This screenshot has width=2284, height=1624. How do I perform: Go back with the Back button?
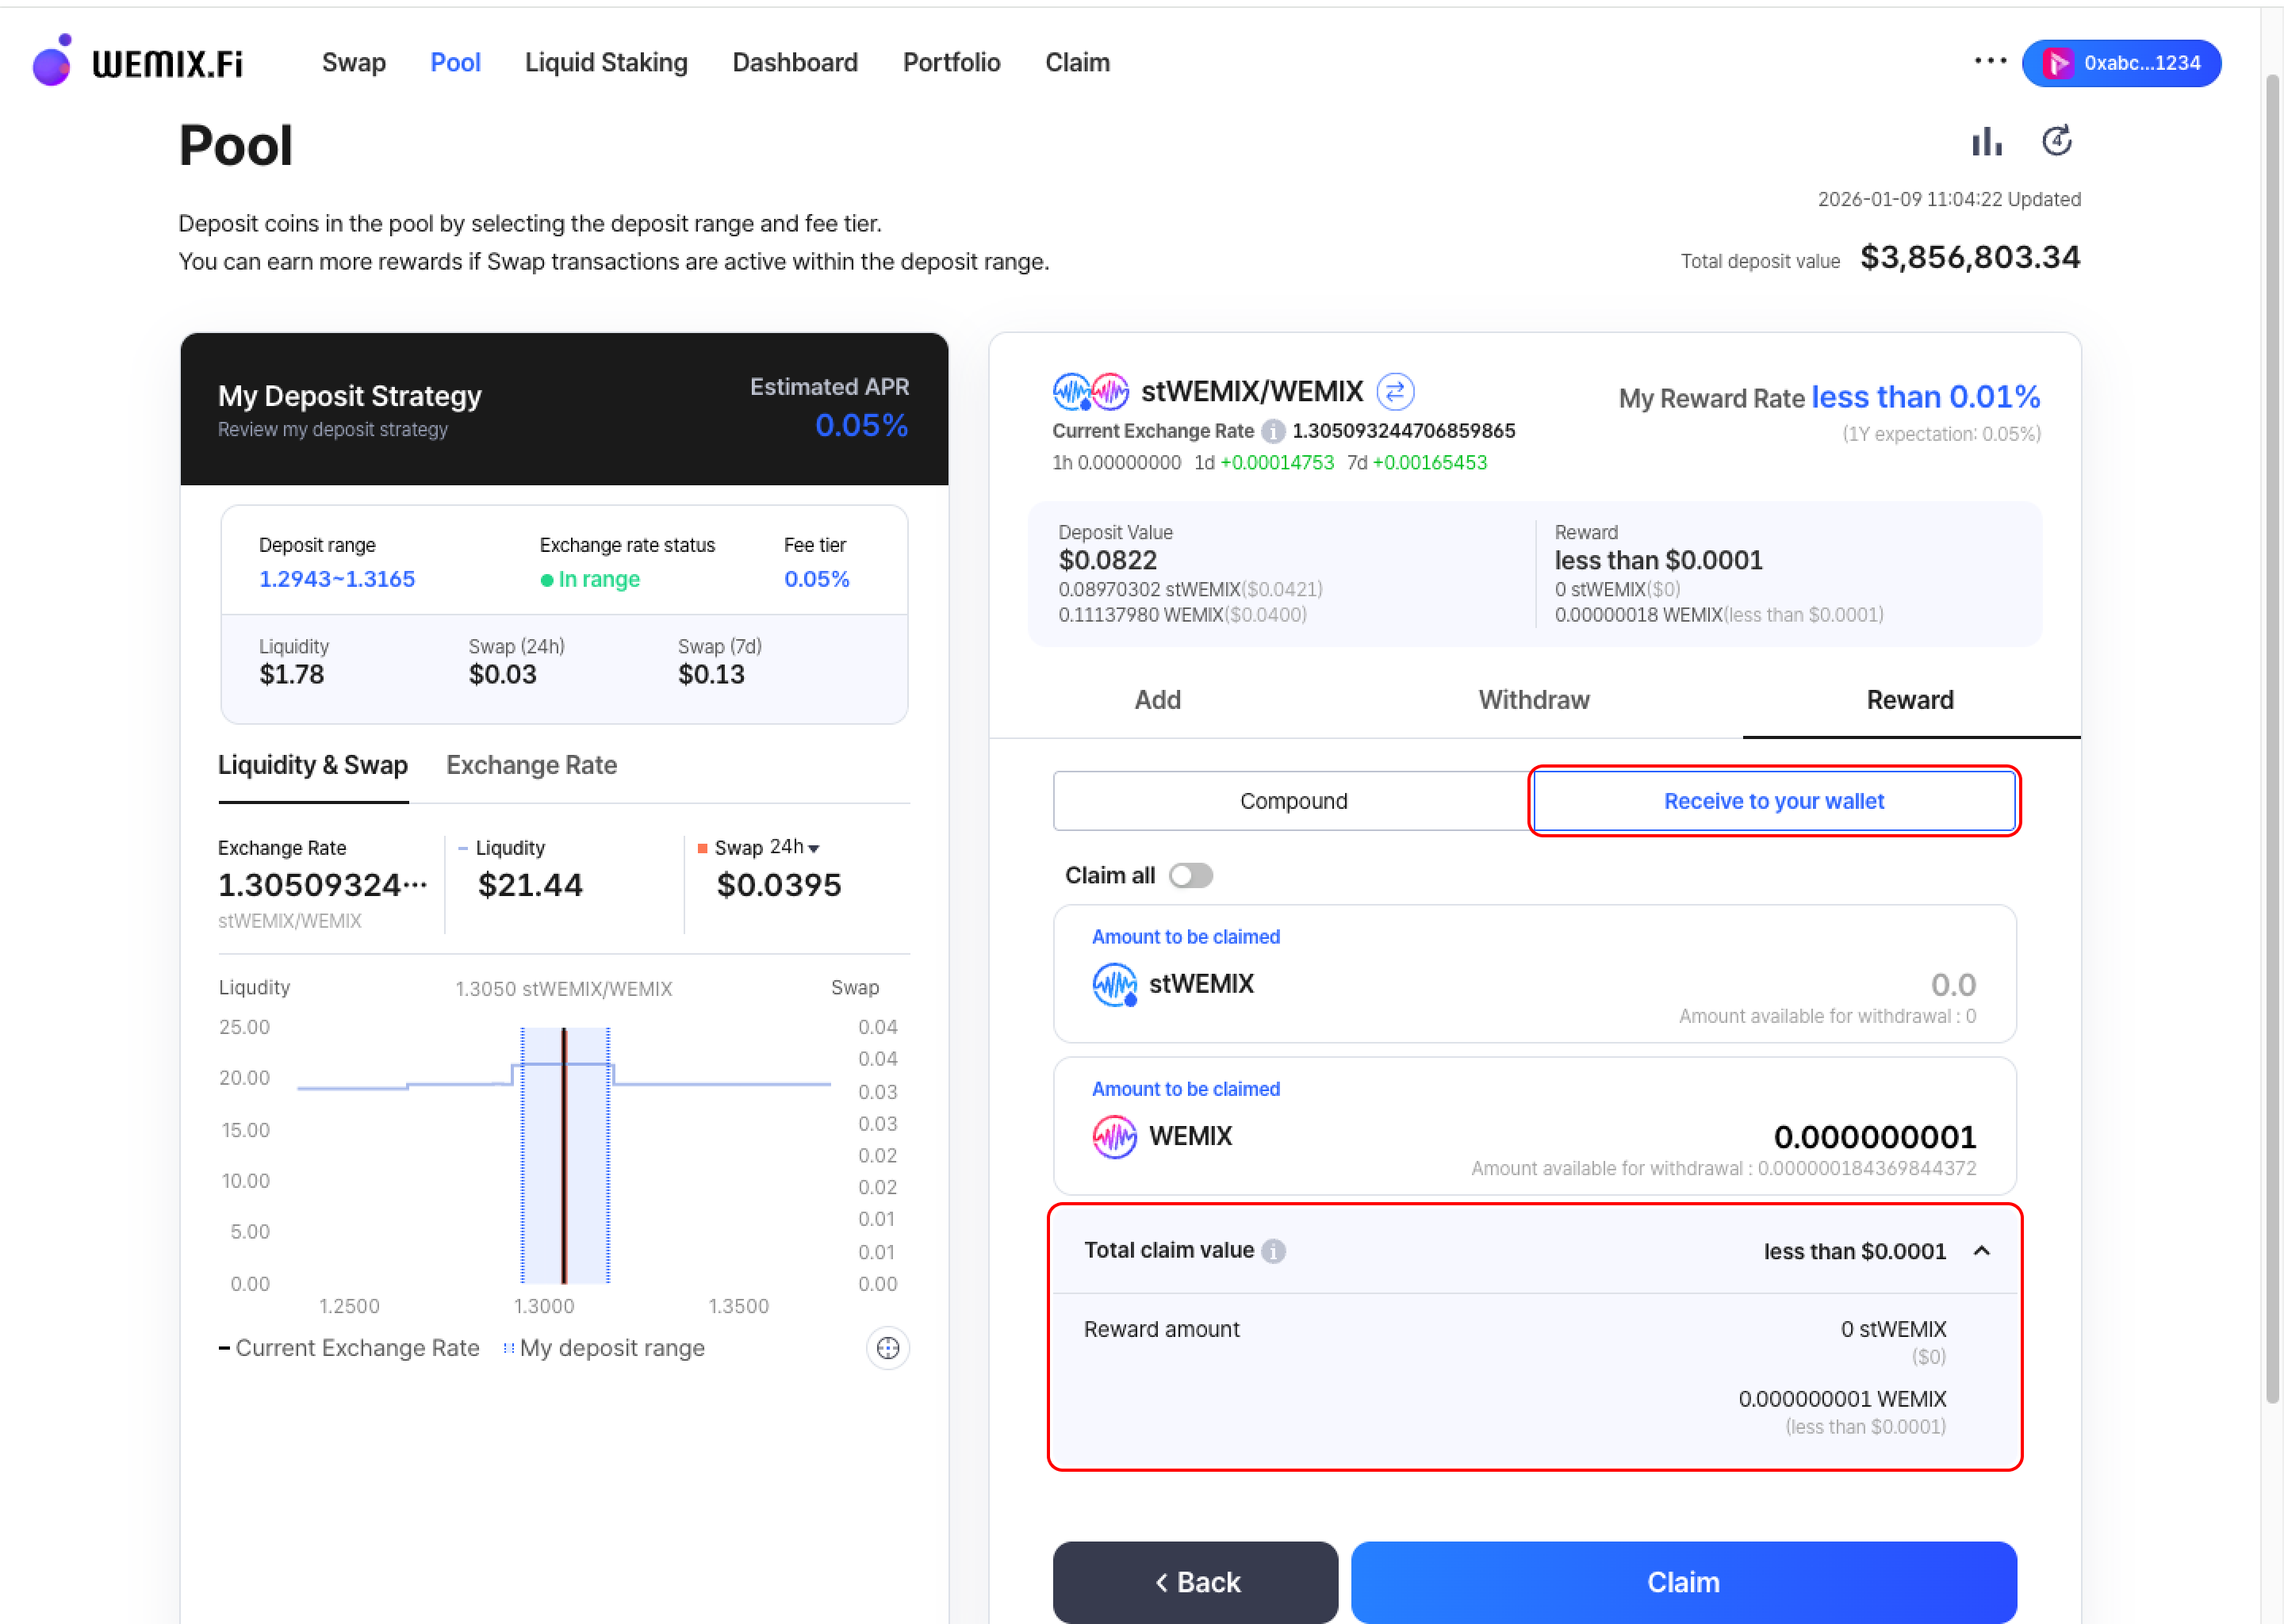[1195, 1582]
